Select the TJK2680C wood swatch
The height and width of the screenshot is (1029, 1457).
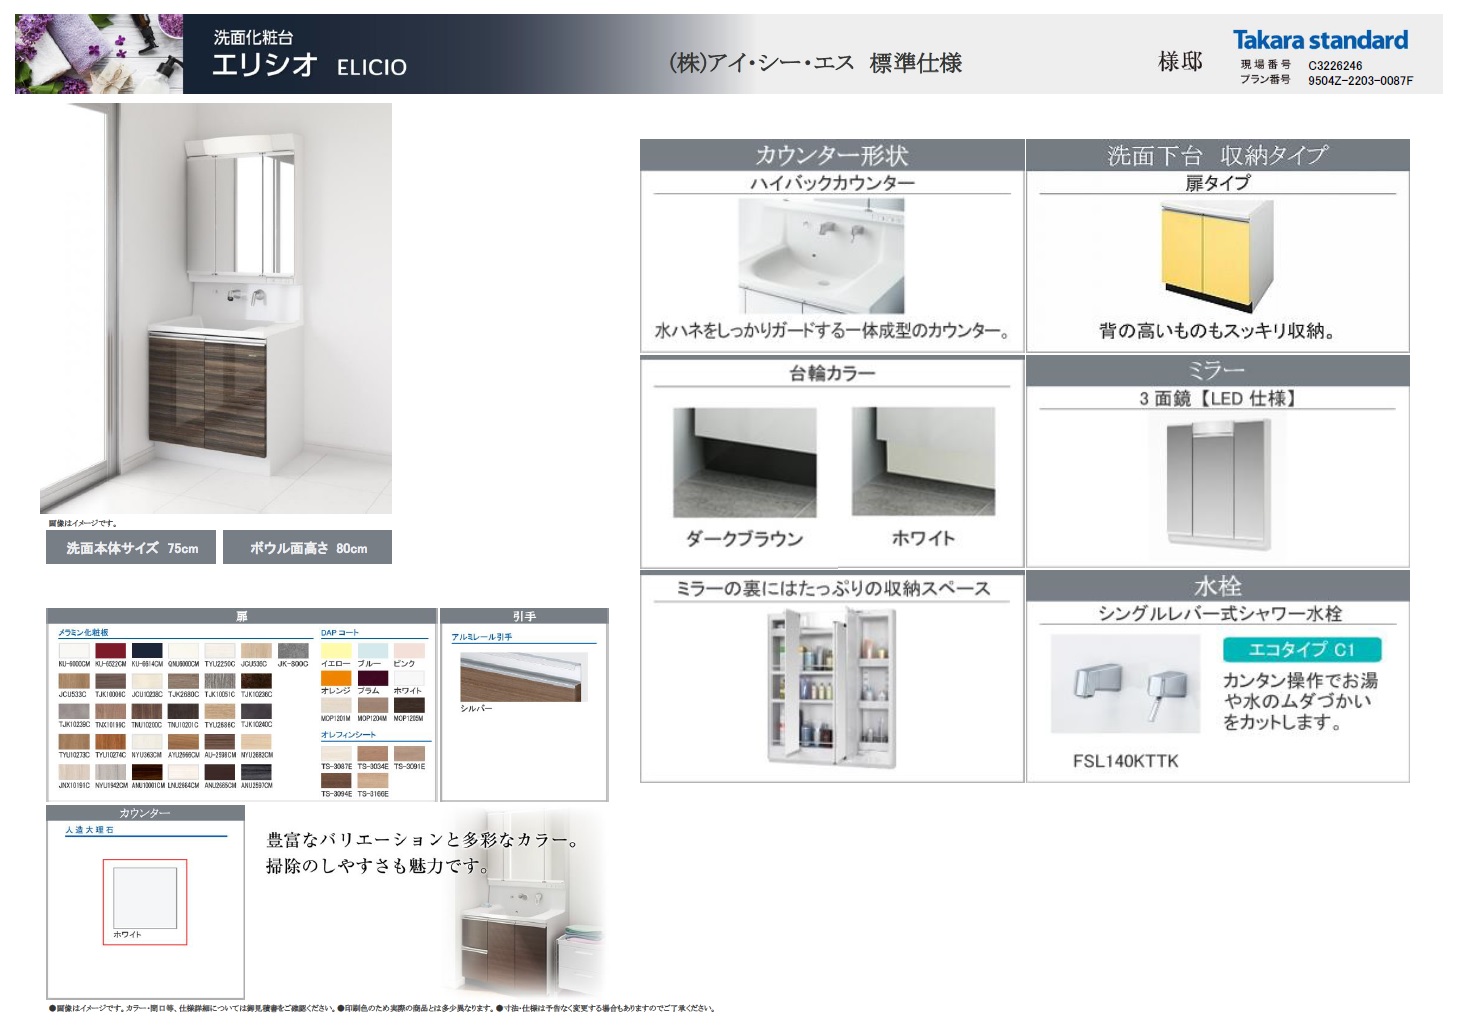(x=183, y=681)
